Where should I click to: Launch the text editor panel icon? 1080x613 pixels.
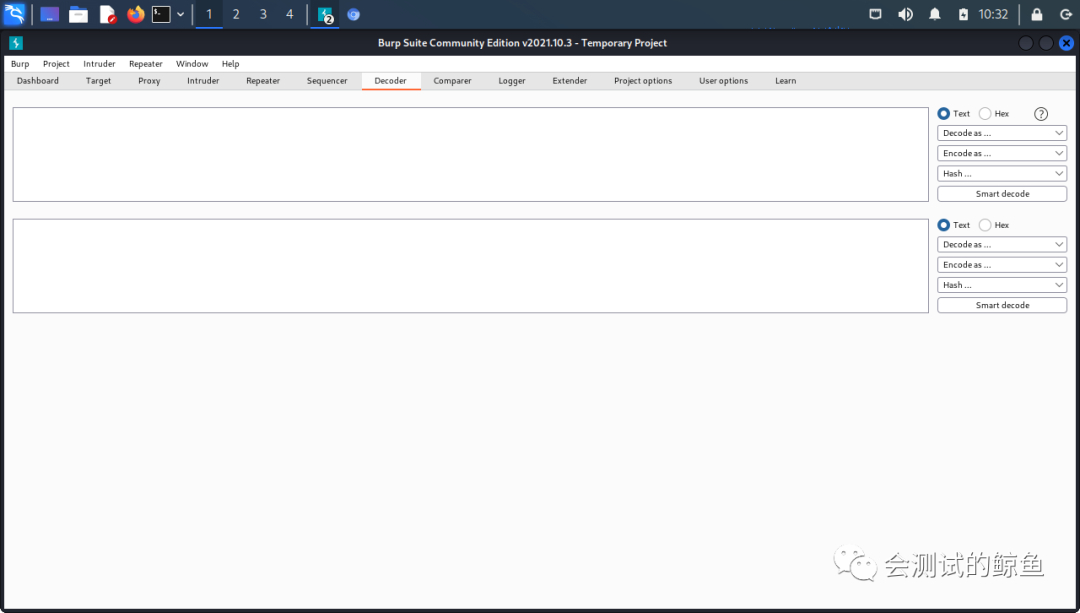(107, 14)
